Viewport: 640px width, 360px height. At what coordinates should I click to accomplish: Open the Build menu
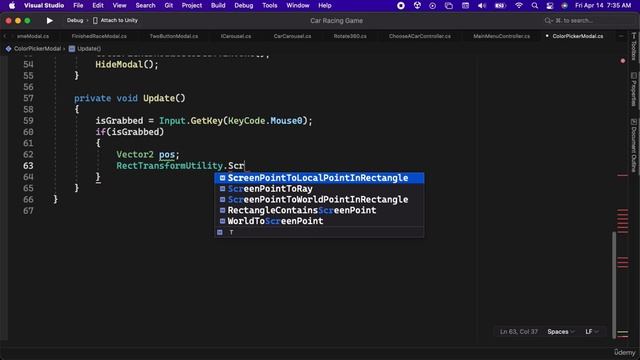click(x=218, y=6)
